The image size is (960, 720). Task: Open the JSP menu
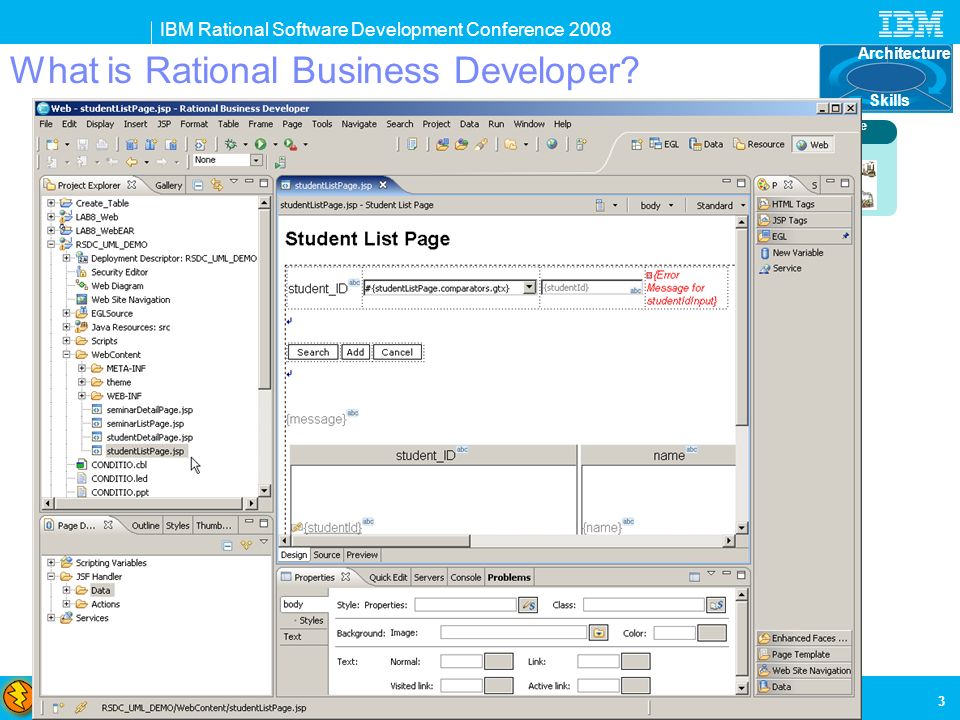coord(164,124)
